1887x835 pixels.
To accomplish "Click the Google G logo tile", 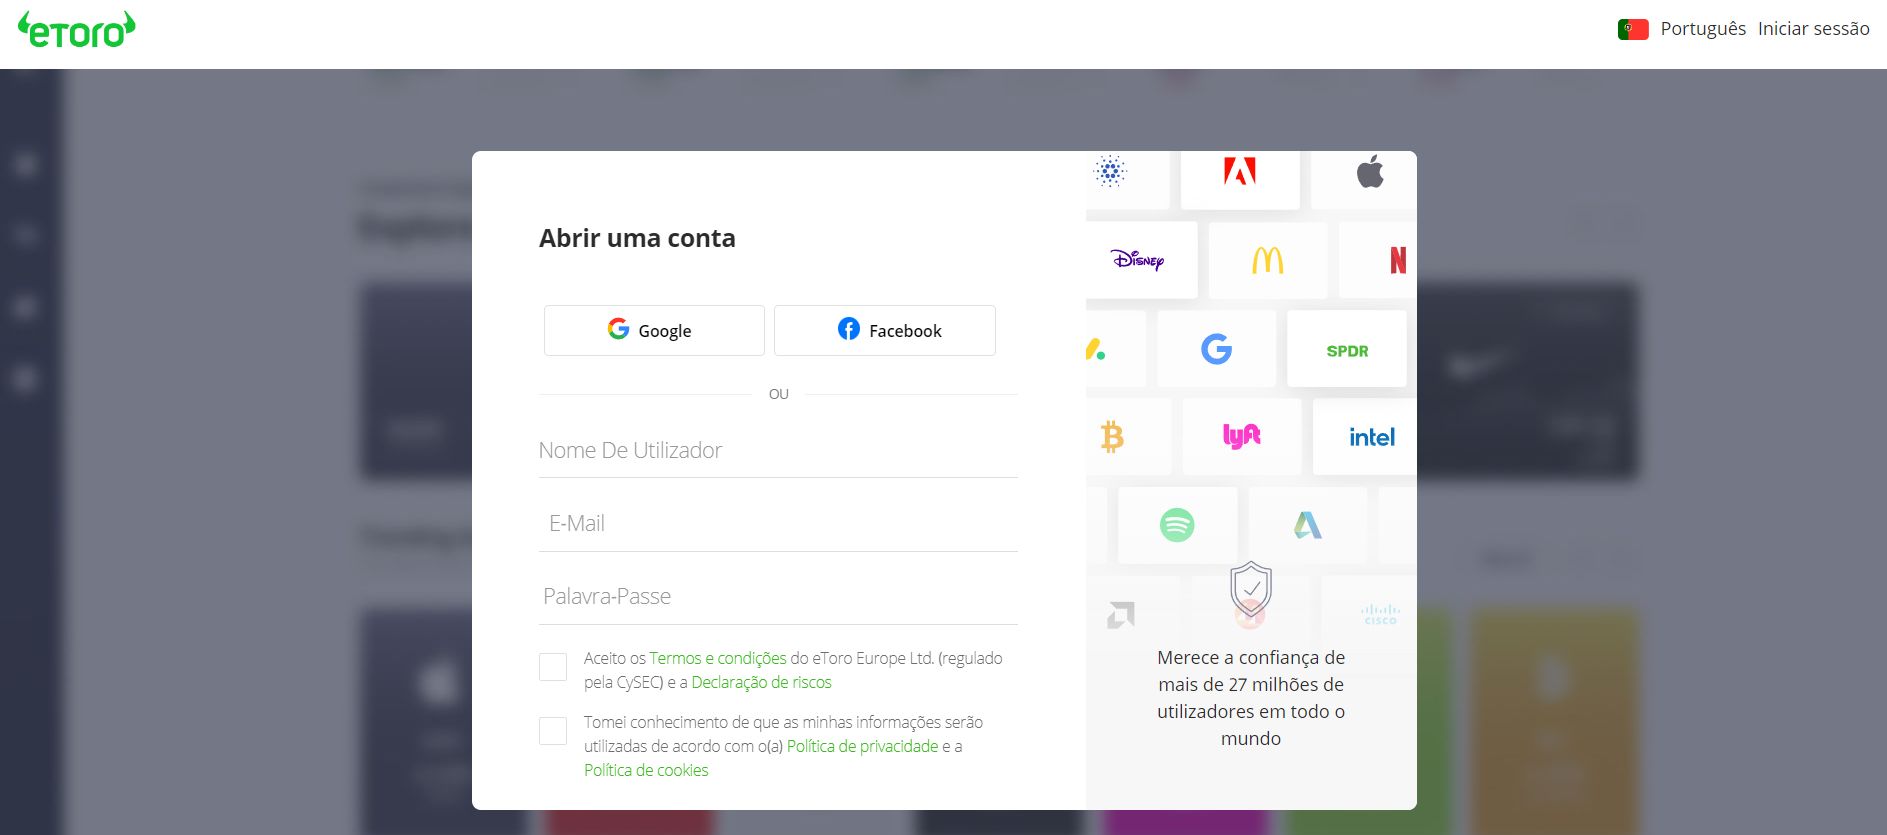I will (1217, 349).
